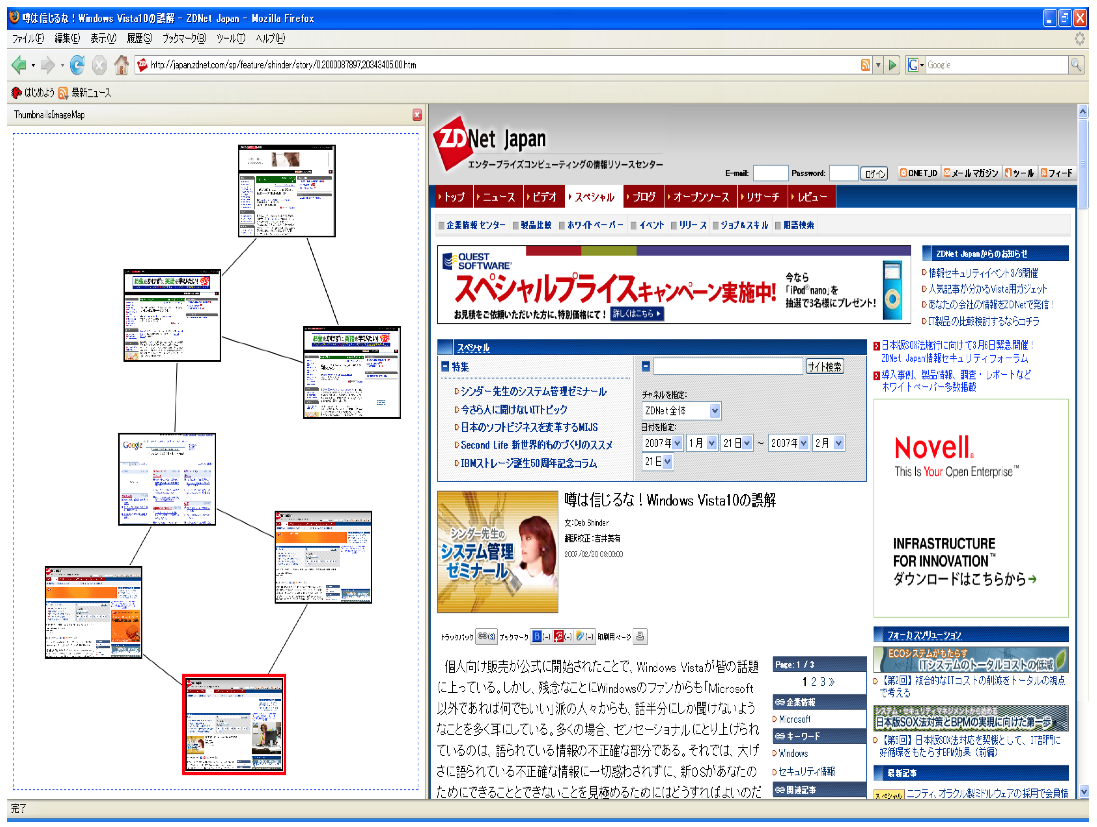This screenshot has width=1097, height=827.
Task: Go to page 2 of the article
Action: pyautogui.click(x=814, y=682)
